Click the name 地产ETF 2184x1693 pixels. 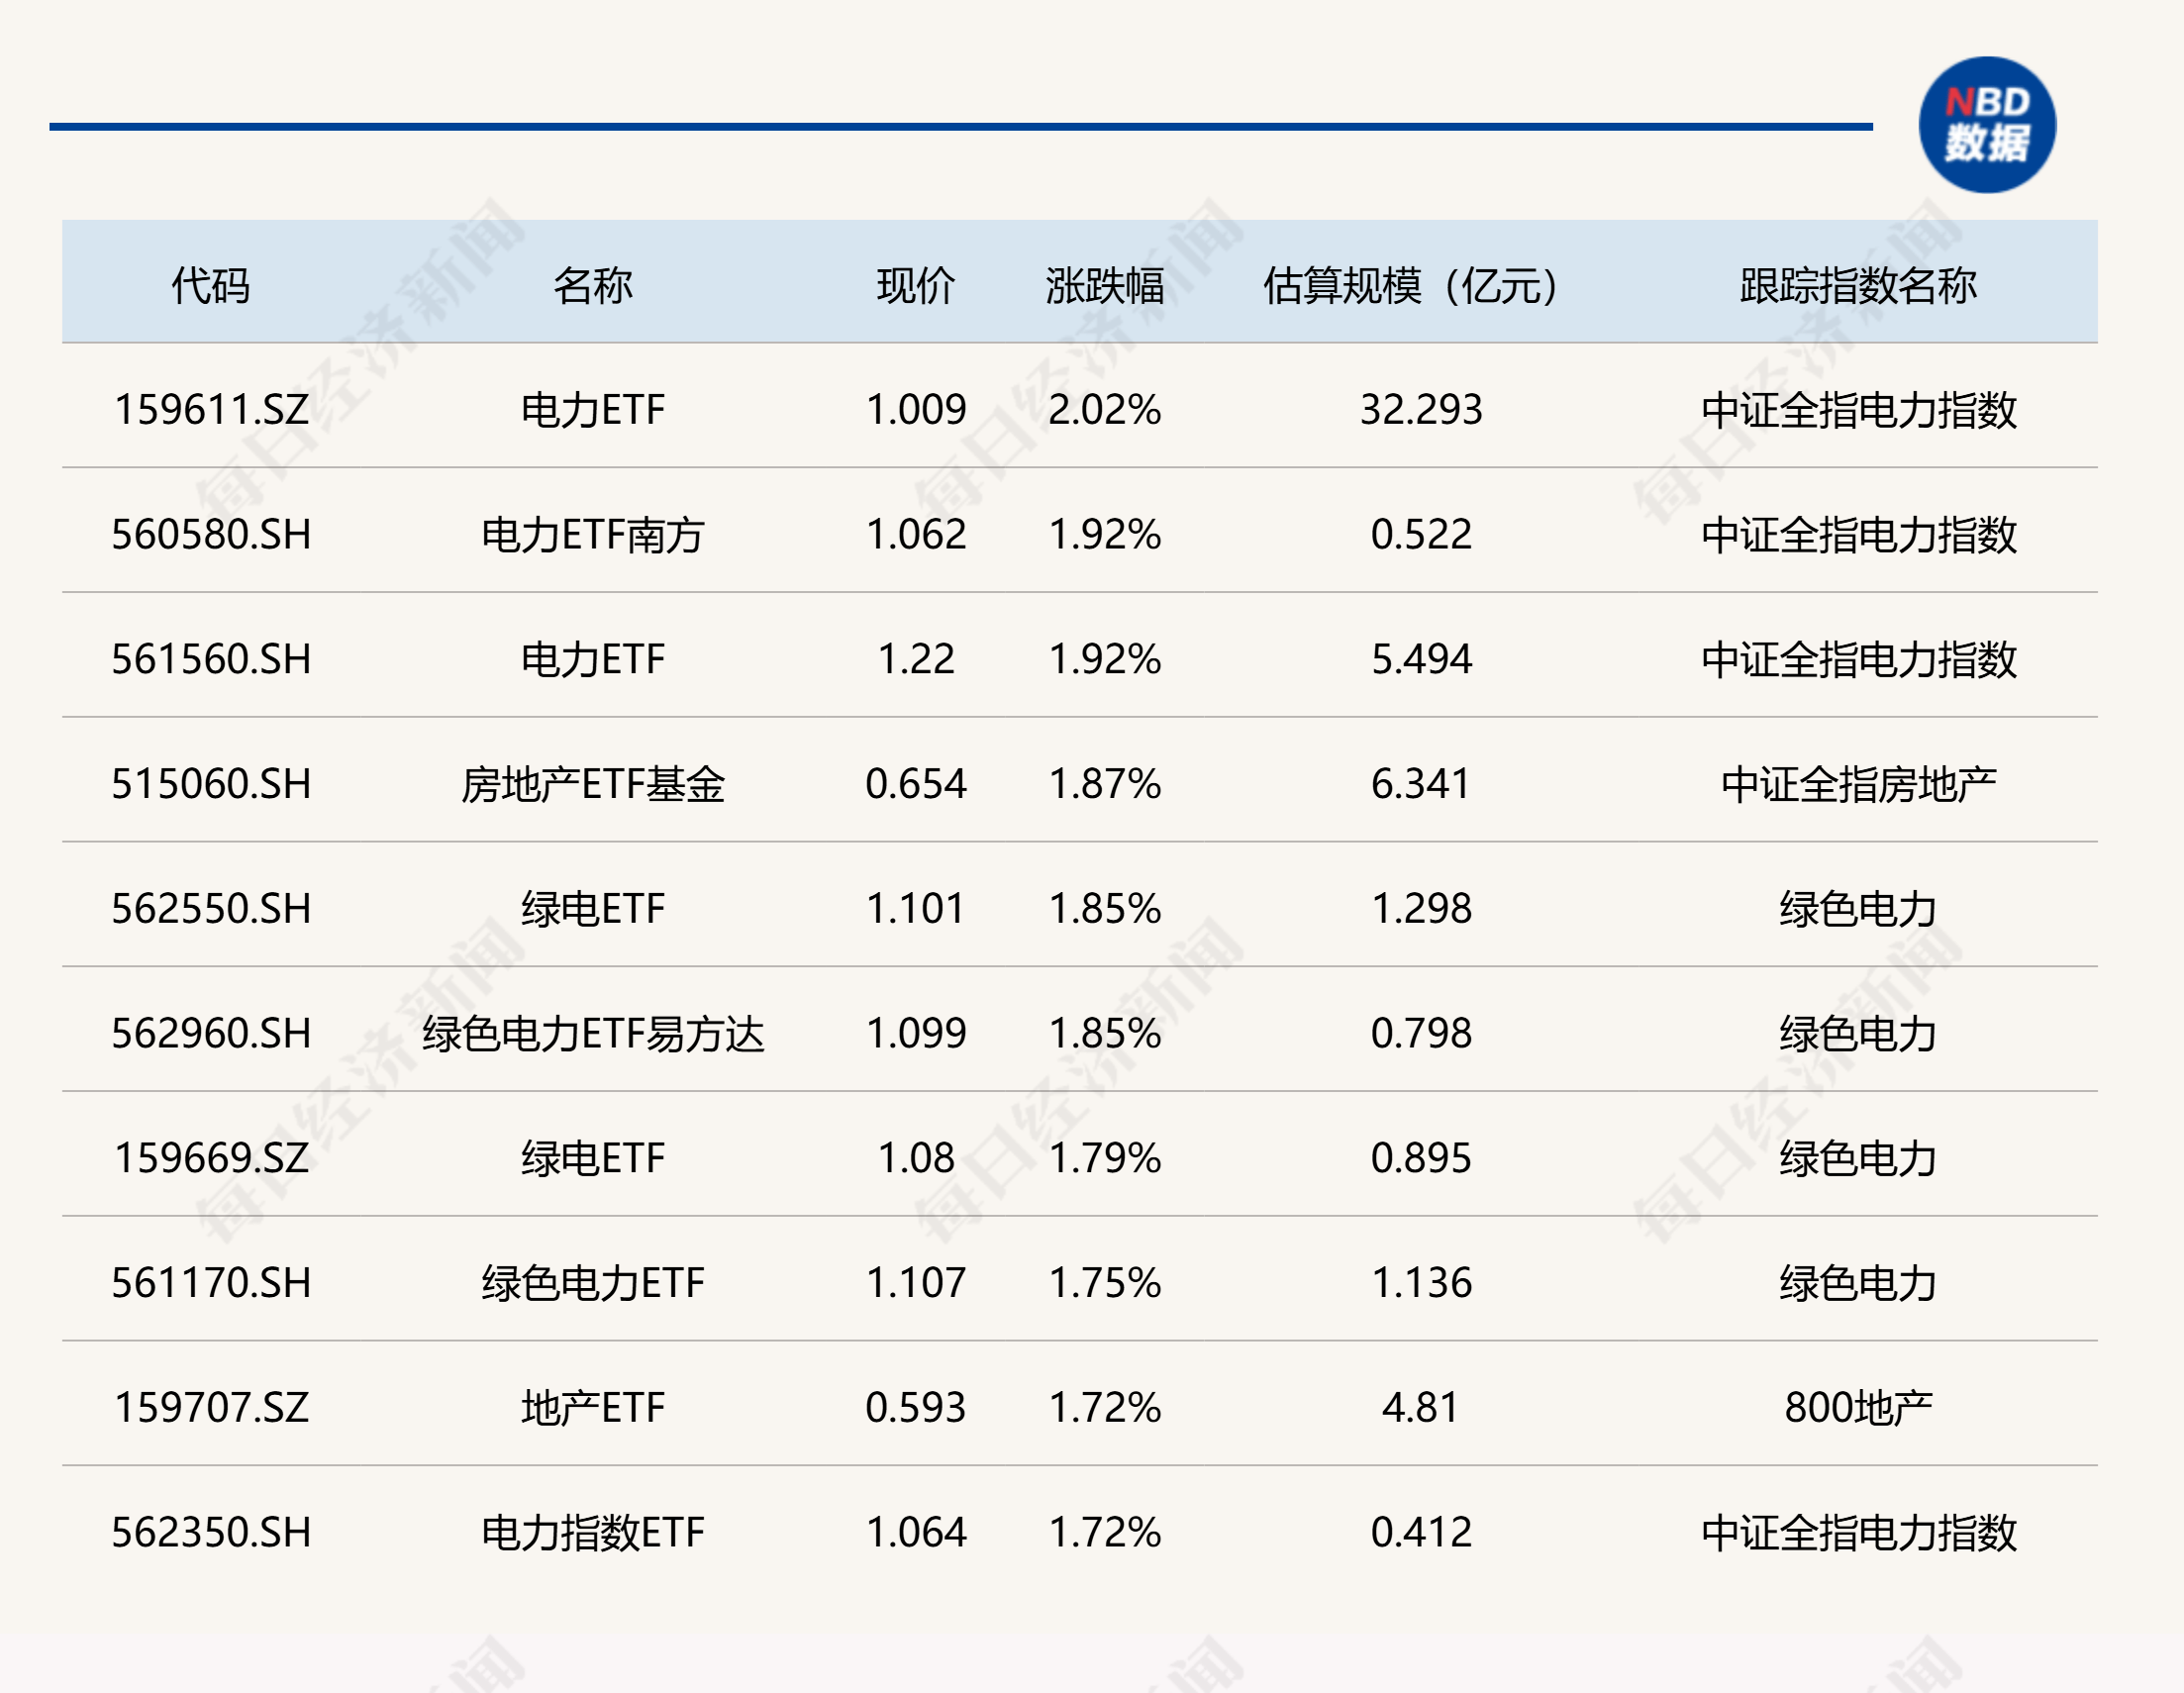pos(593,1407)
